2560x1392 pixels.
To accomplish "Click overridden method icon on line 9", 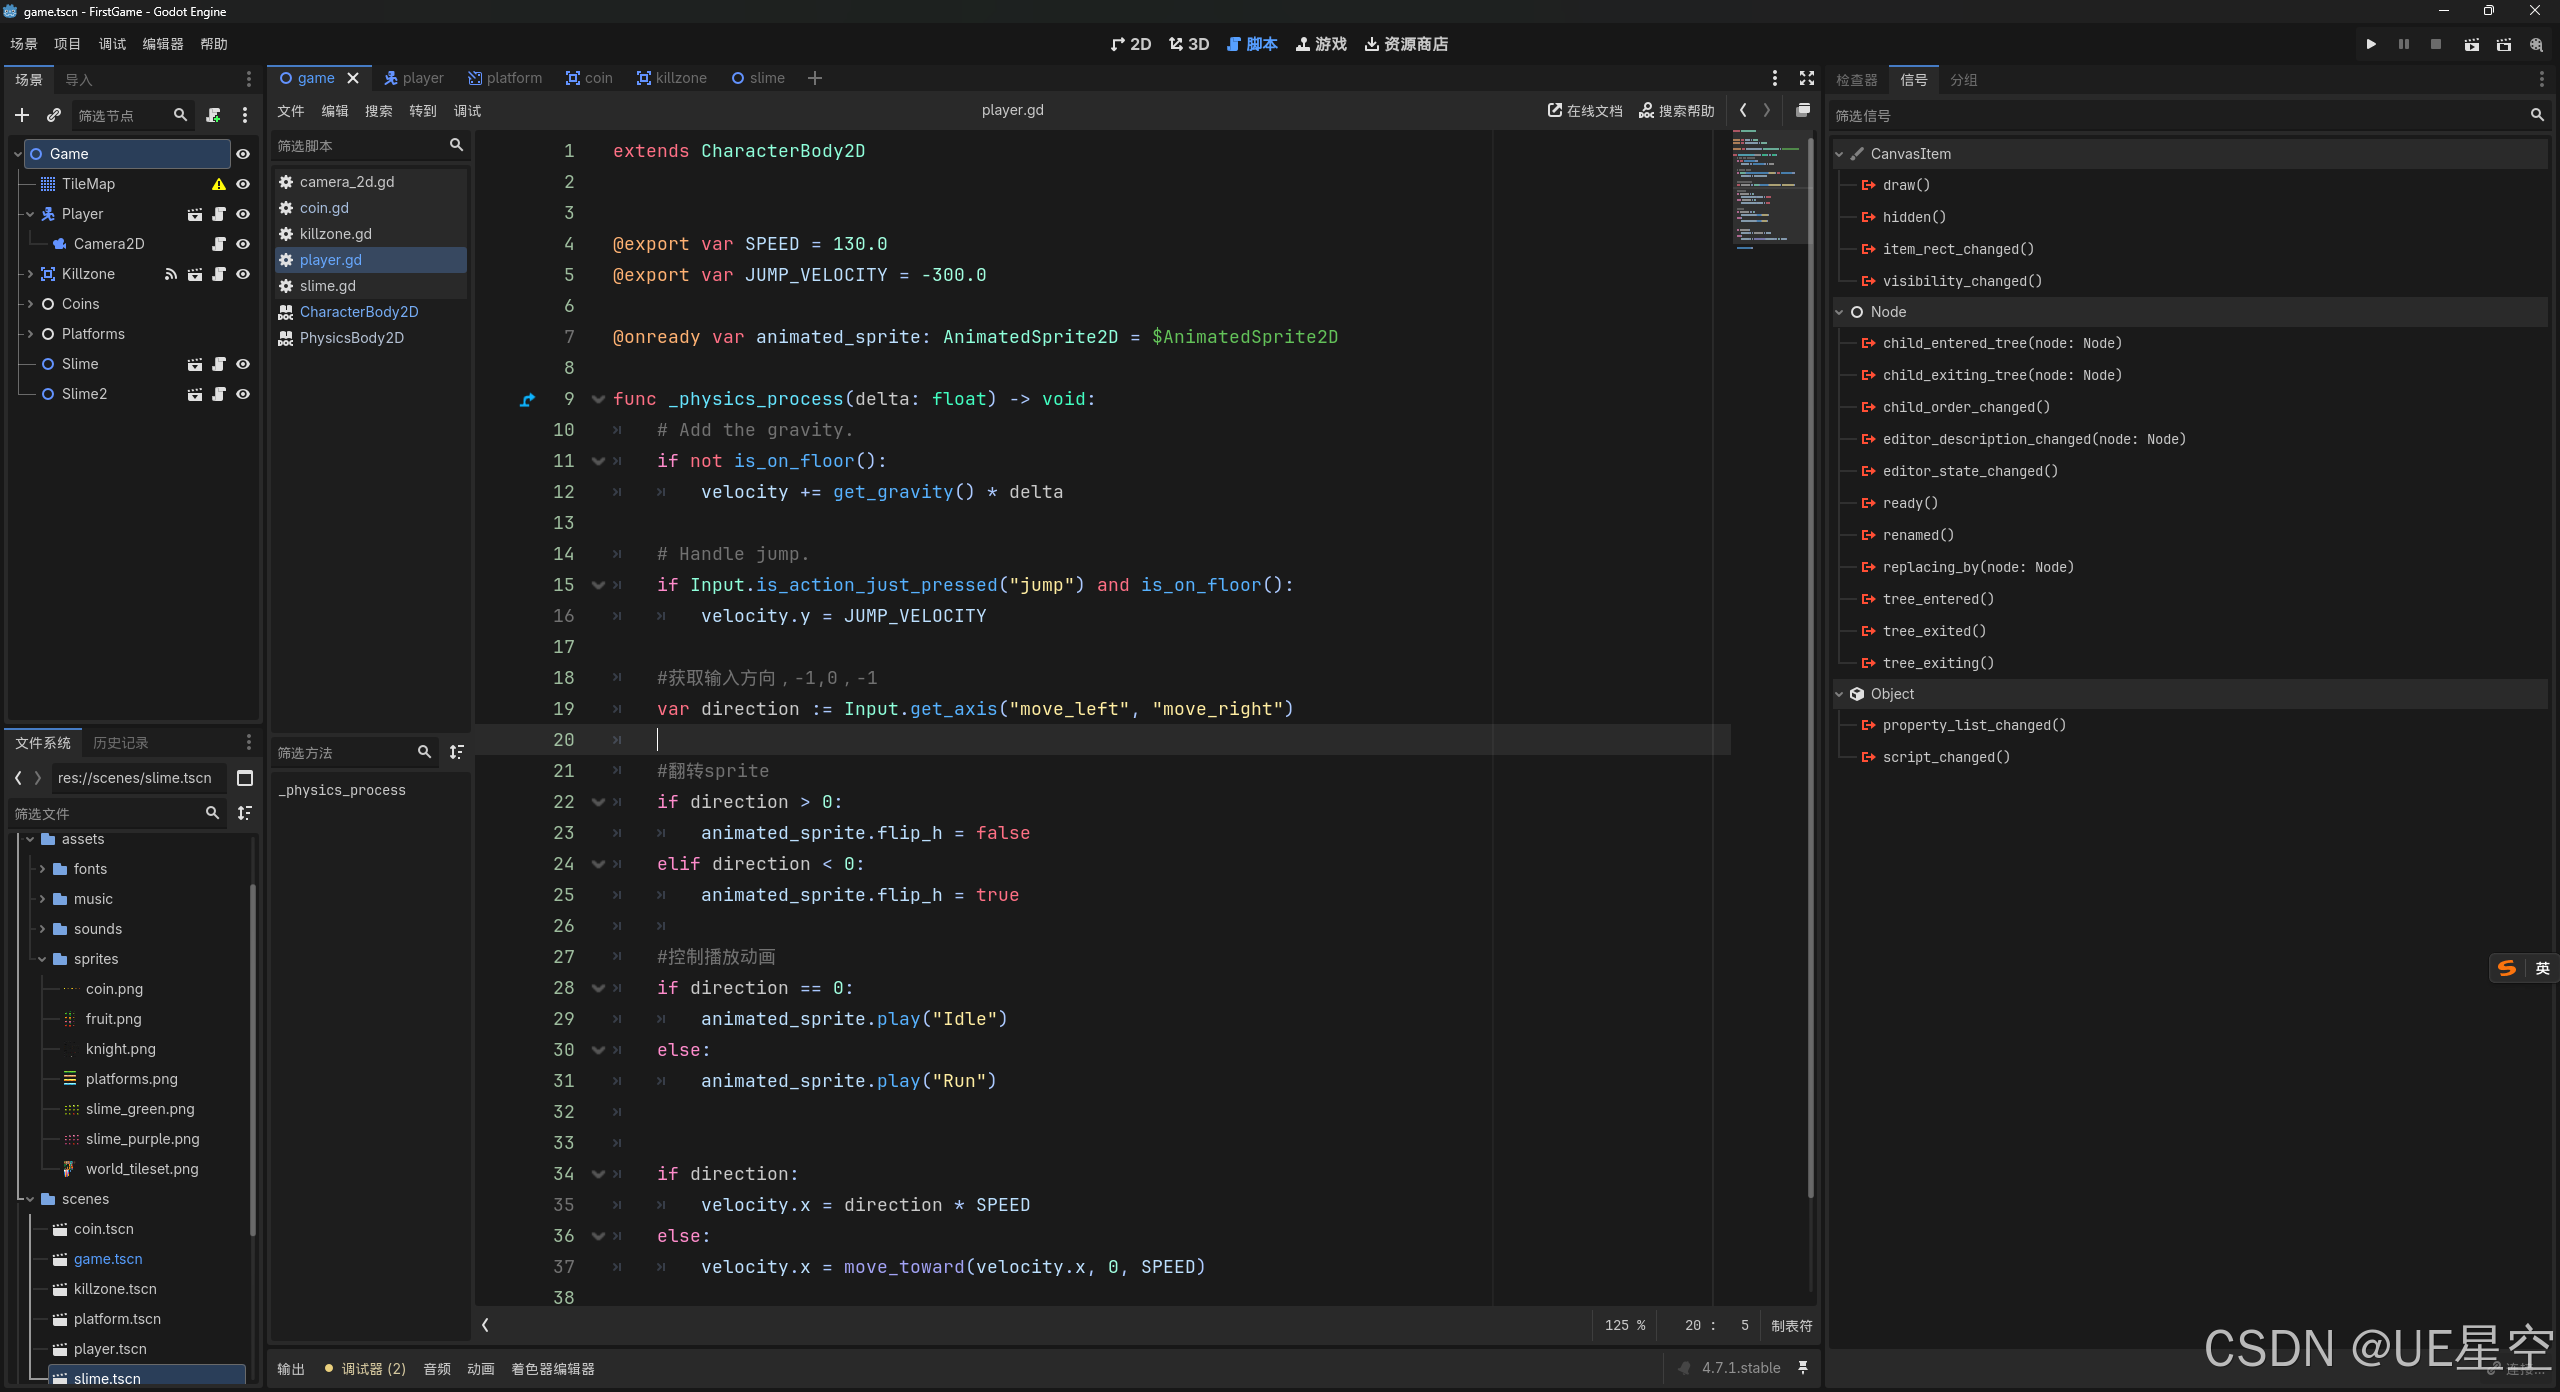I will point(528,400).
